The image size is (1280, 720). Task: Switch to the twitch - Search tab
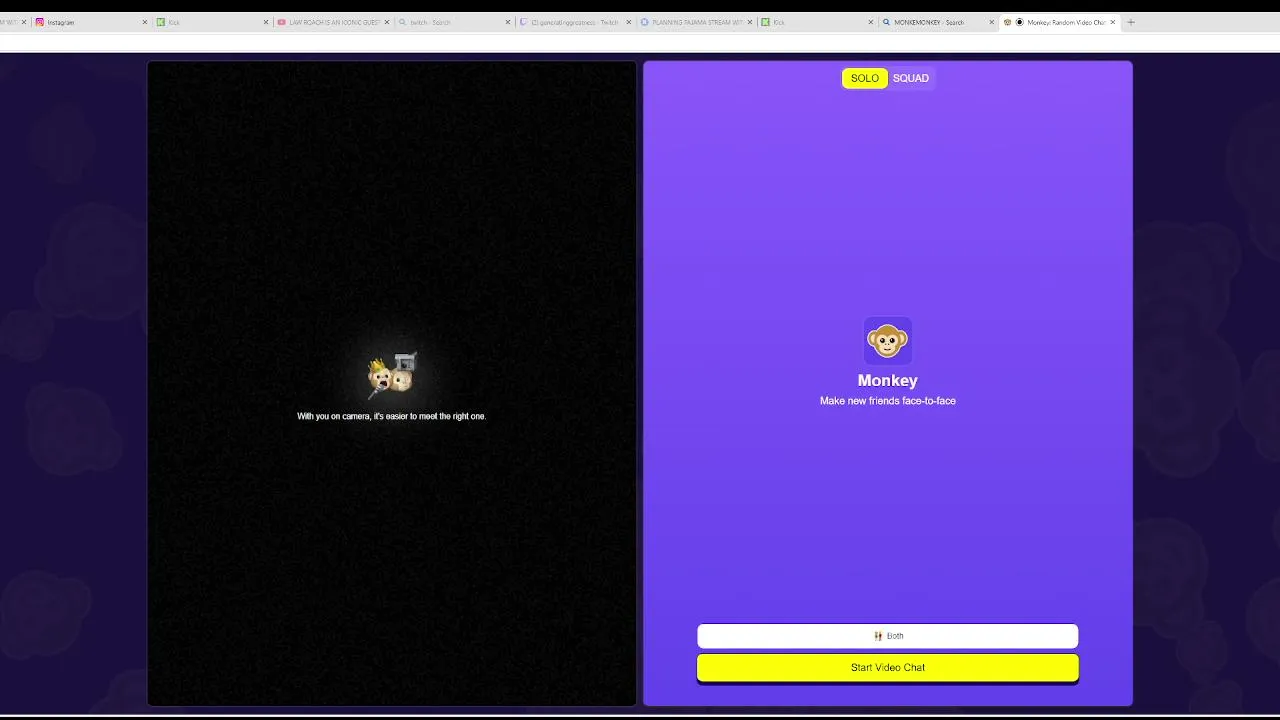pos(454,22)
